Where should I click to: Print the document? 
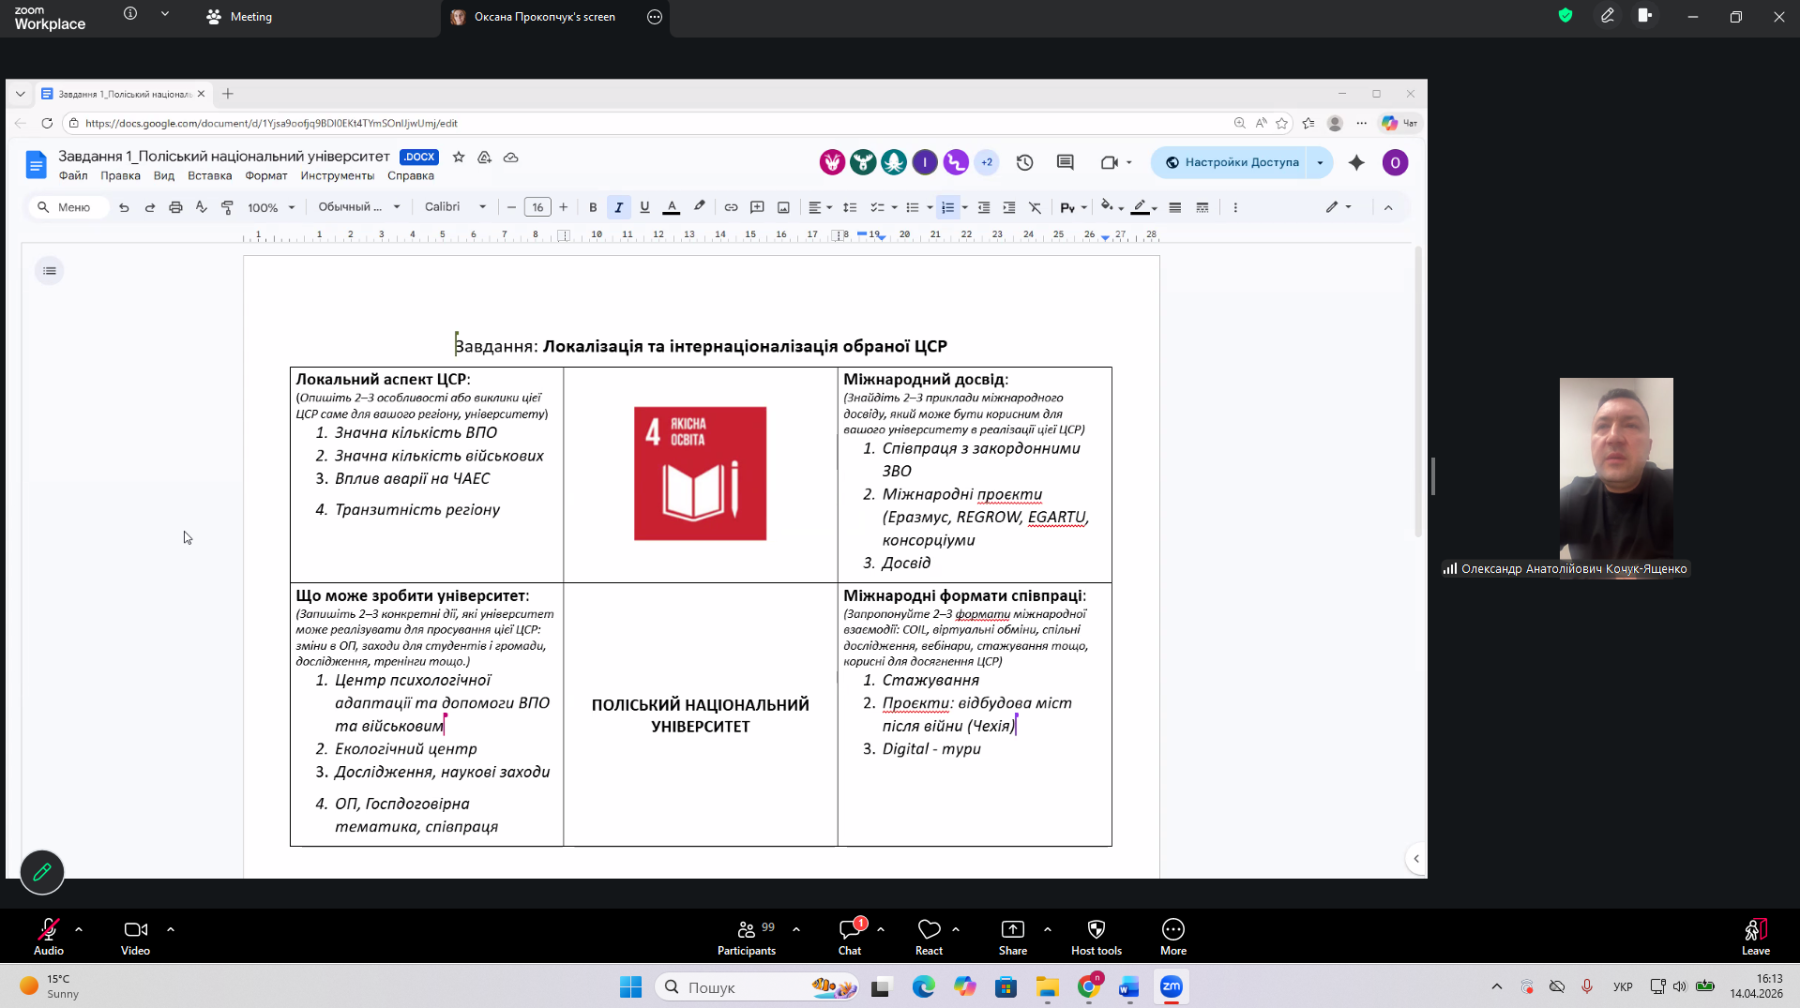[176, 207]
